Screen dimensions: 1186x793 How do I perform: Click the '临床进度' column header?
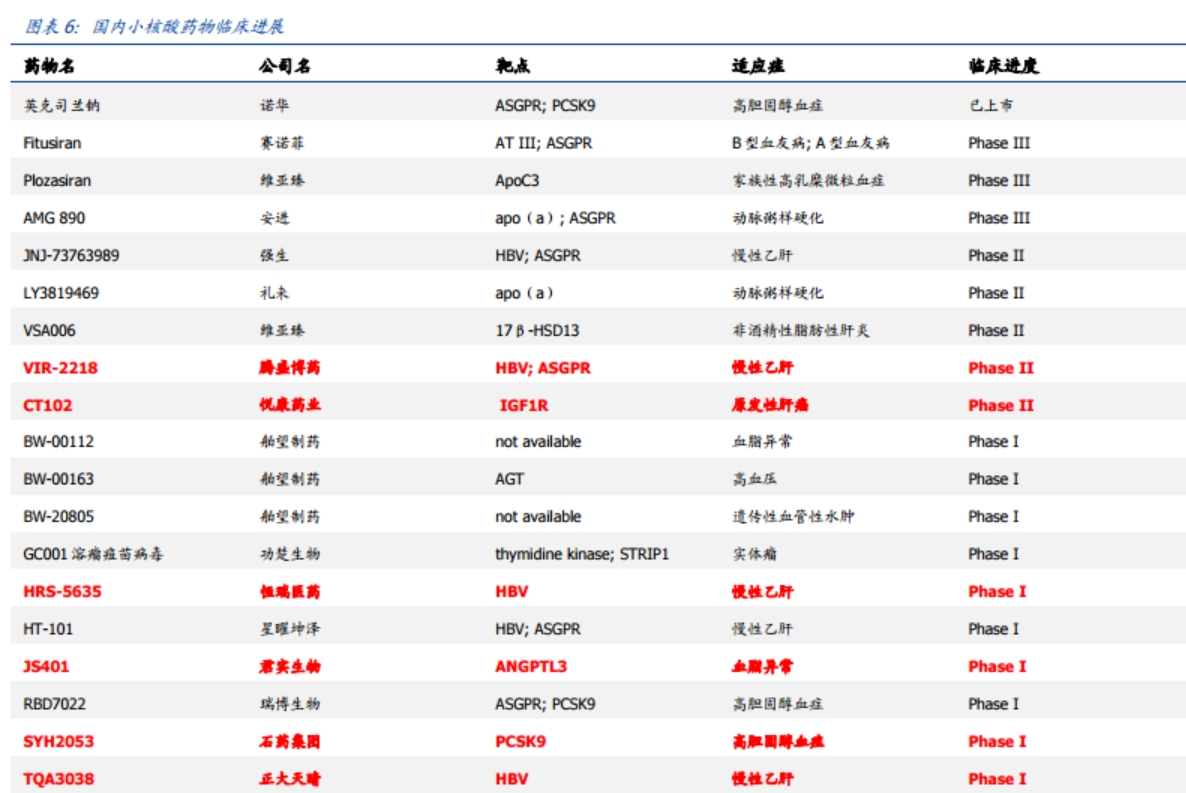[x=1004, y=66]
